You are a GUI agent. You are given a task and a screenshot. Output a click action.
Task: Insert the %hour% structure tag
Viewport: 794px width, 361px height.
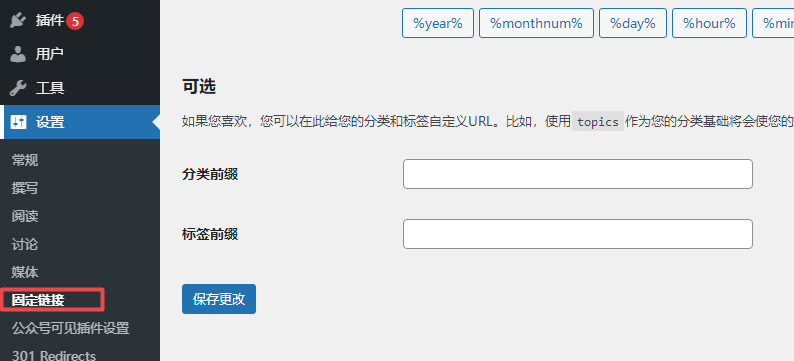coord(709,23)
